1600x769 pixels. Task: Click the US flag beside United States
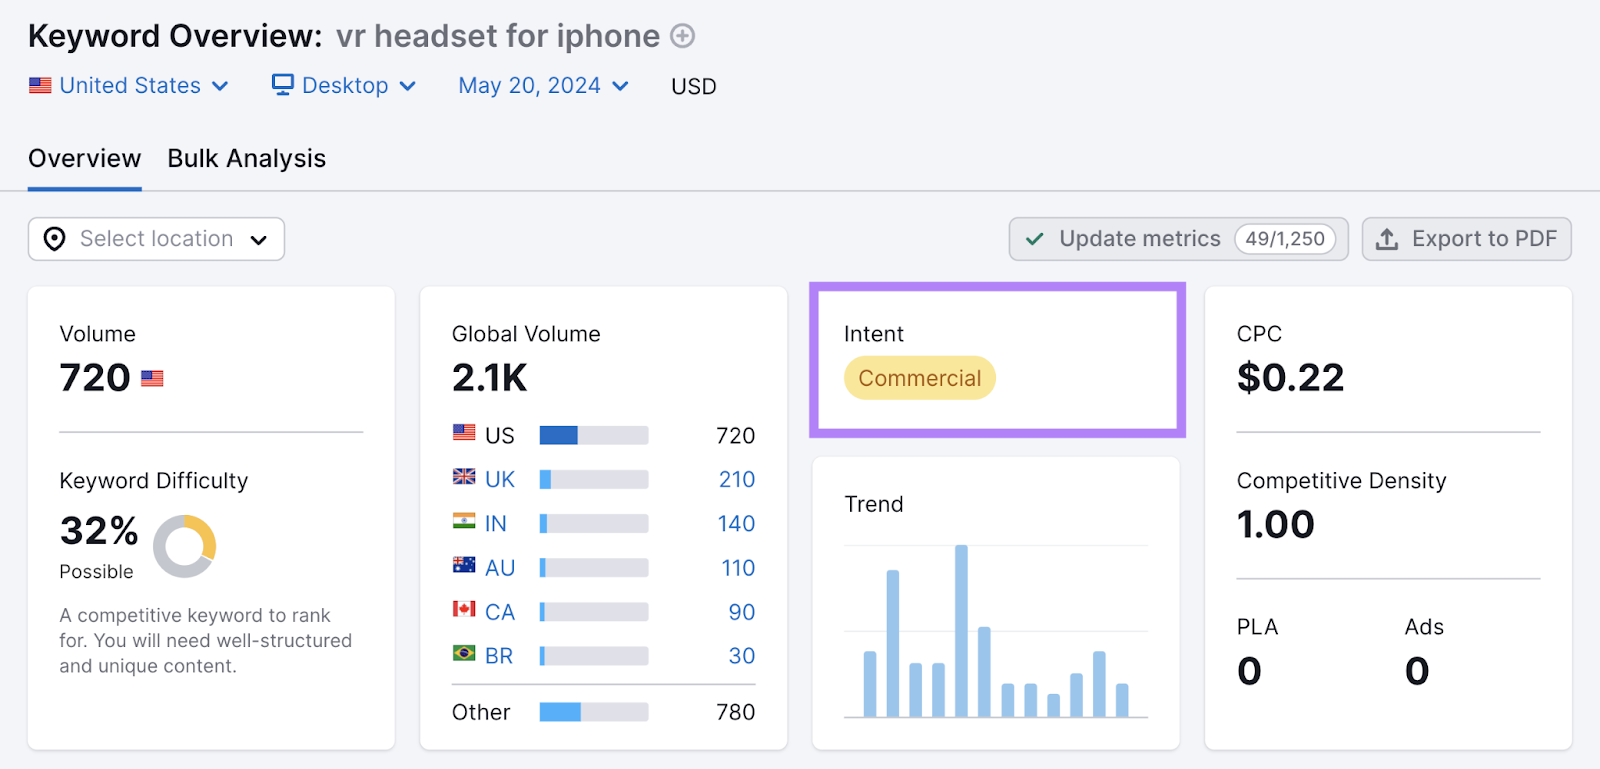[40, 85]
